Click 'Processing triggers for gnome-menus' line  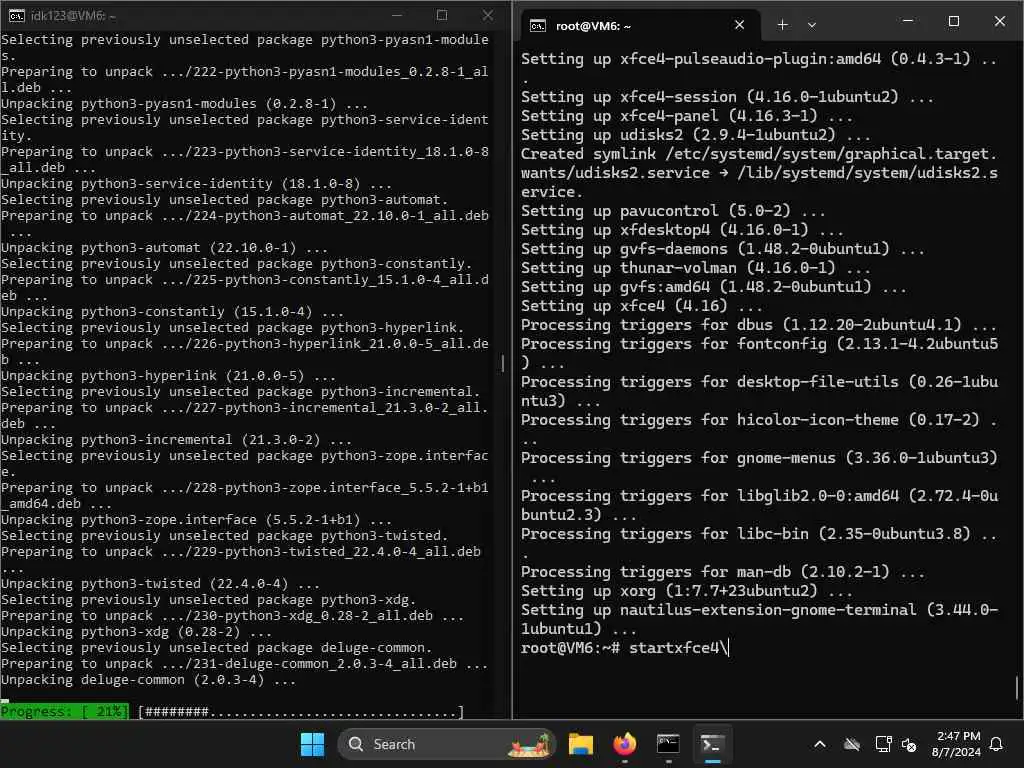[759, 467]
